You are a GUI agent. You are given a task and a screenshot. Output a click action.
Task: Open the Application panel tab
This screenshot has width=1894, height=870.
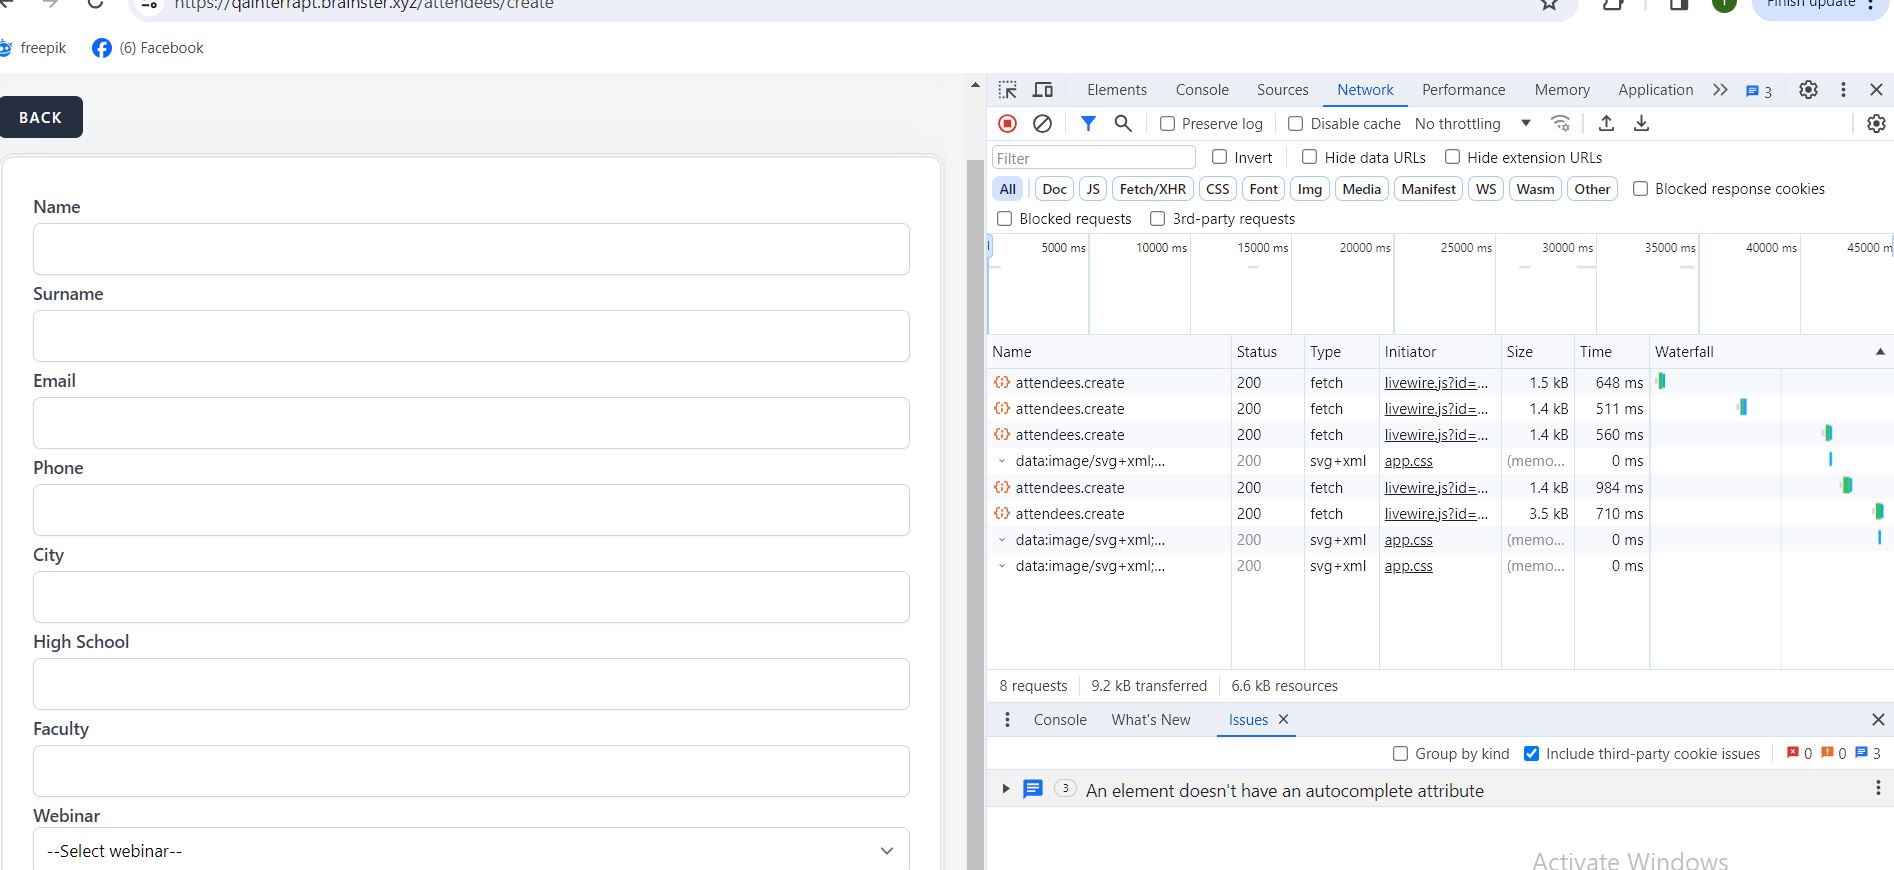pos(1655,90)
